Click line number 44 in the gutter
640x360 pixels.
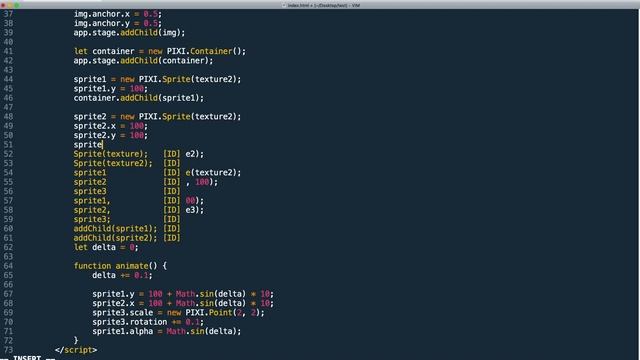click(8, 79)
